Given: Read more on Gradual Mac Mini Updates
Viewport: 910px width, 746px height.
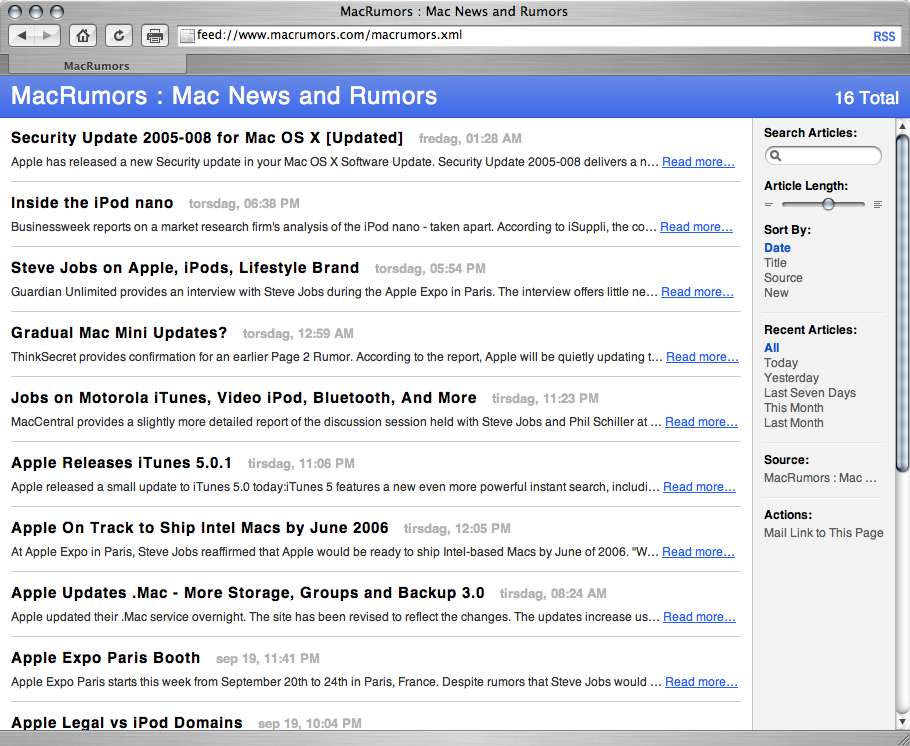Looking at the screenshot, I should [702, 357].
